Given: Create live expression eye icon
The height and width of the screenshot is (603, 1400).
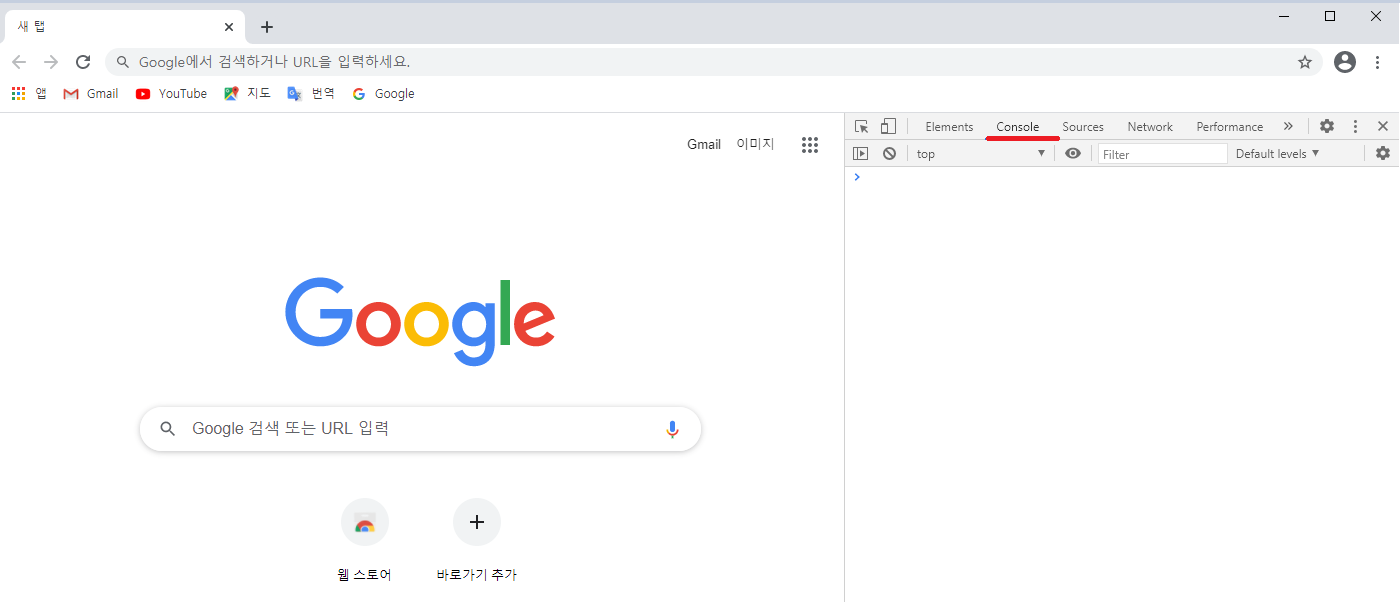Looking at the screenshot, I should point(1073,153).
